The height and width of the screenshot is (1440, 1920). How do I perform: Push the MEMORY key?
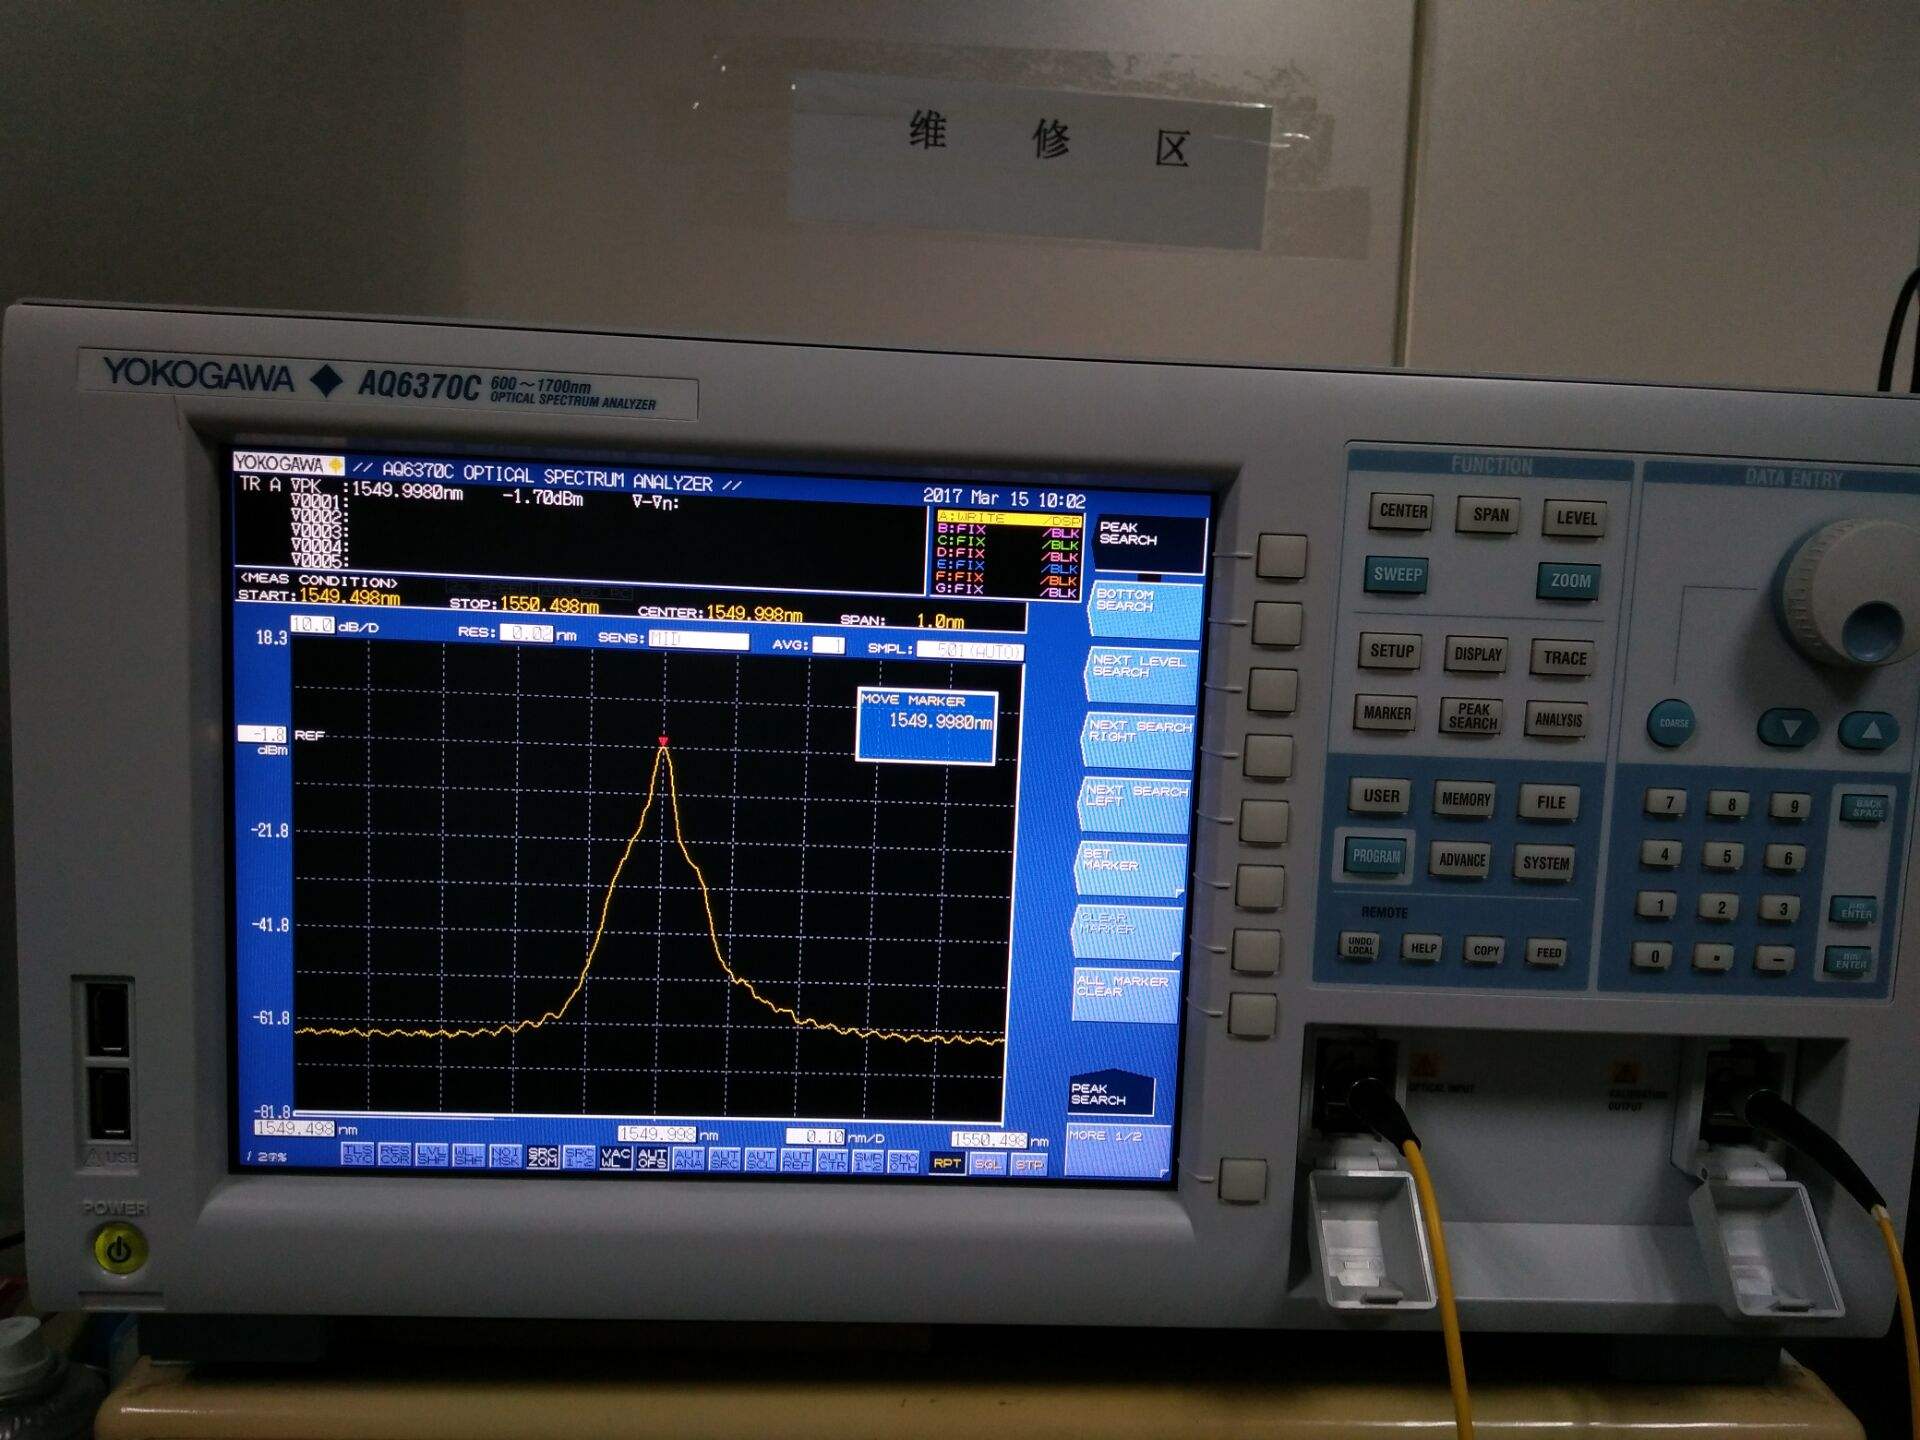(x=1465, y=800)
